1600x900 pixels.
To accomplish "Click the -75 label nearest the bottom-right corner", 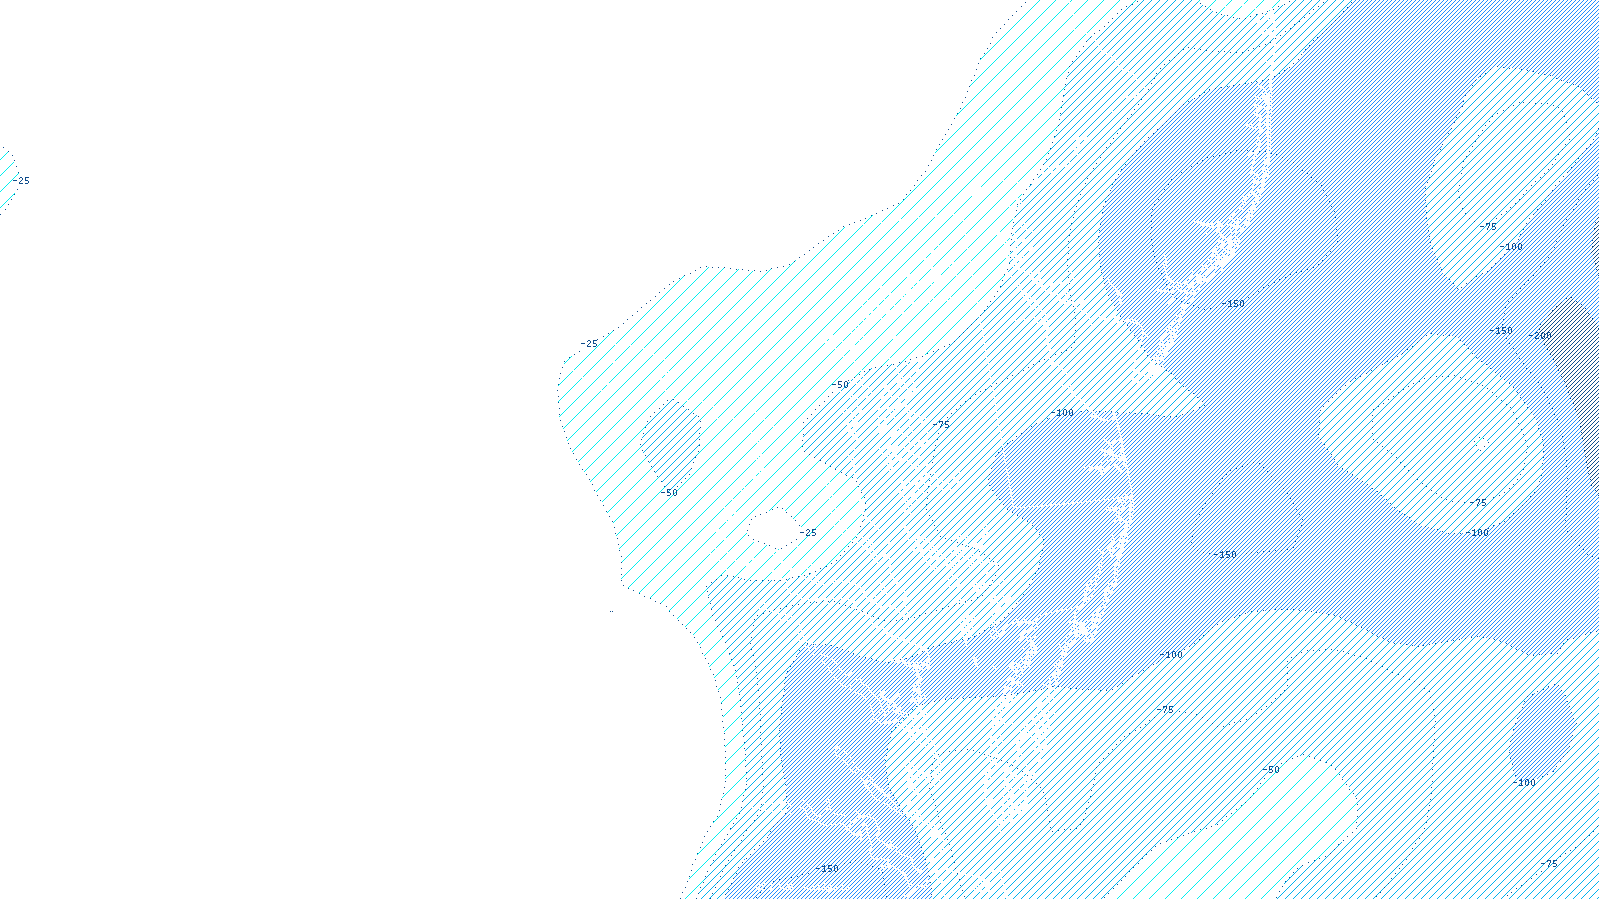I will pyautogui.click(x=1549, y=864).
